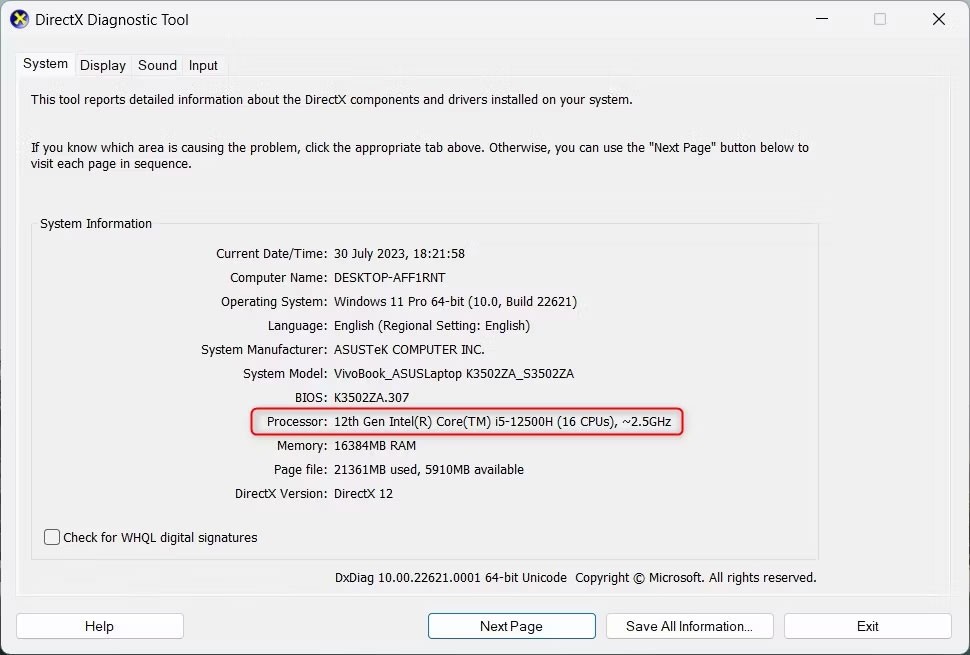Click Save All Information button

click(x=689, y=626)
